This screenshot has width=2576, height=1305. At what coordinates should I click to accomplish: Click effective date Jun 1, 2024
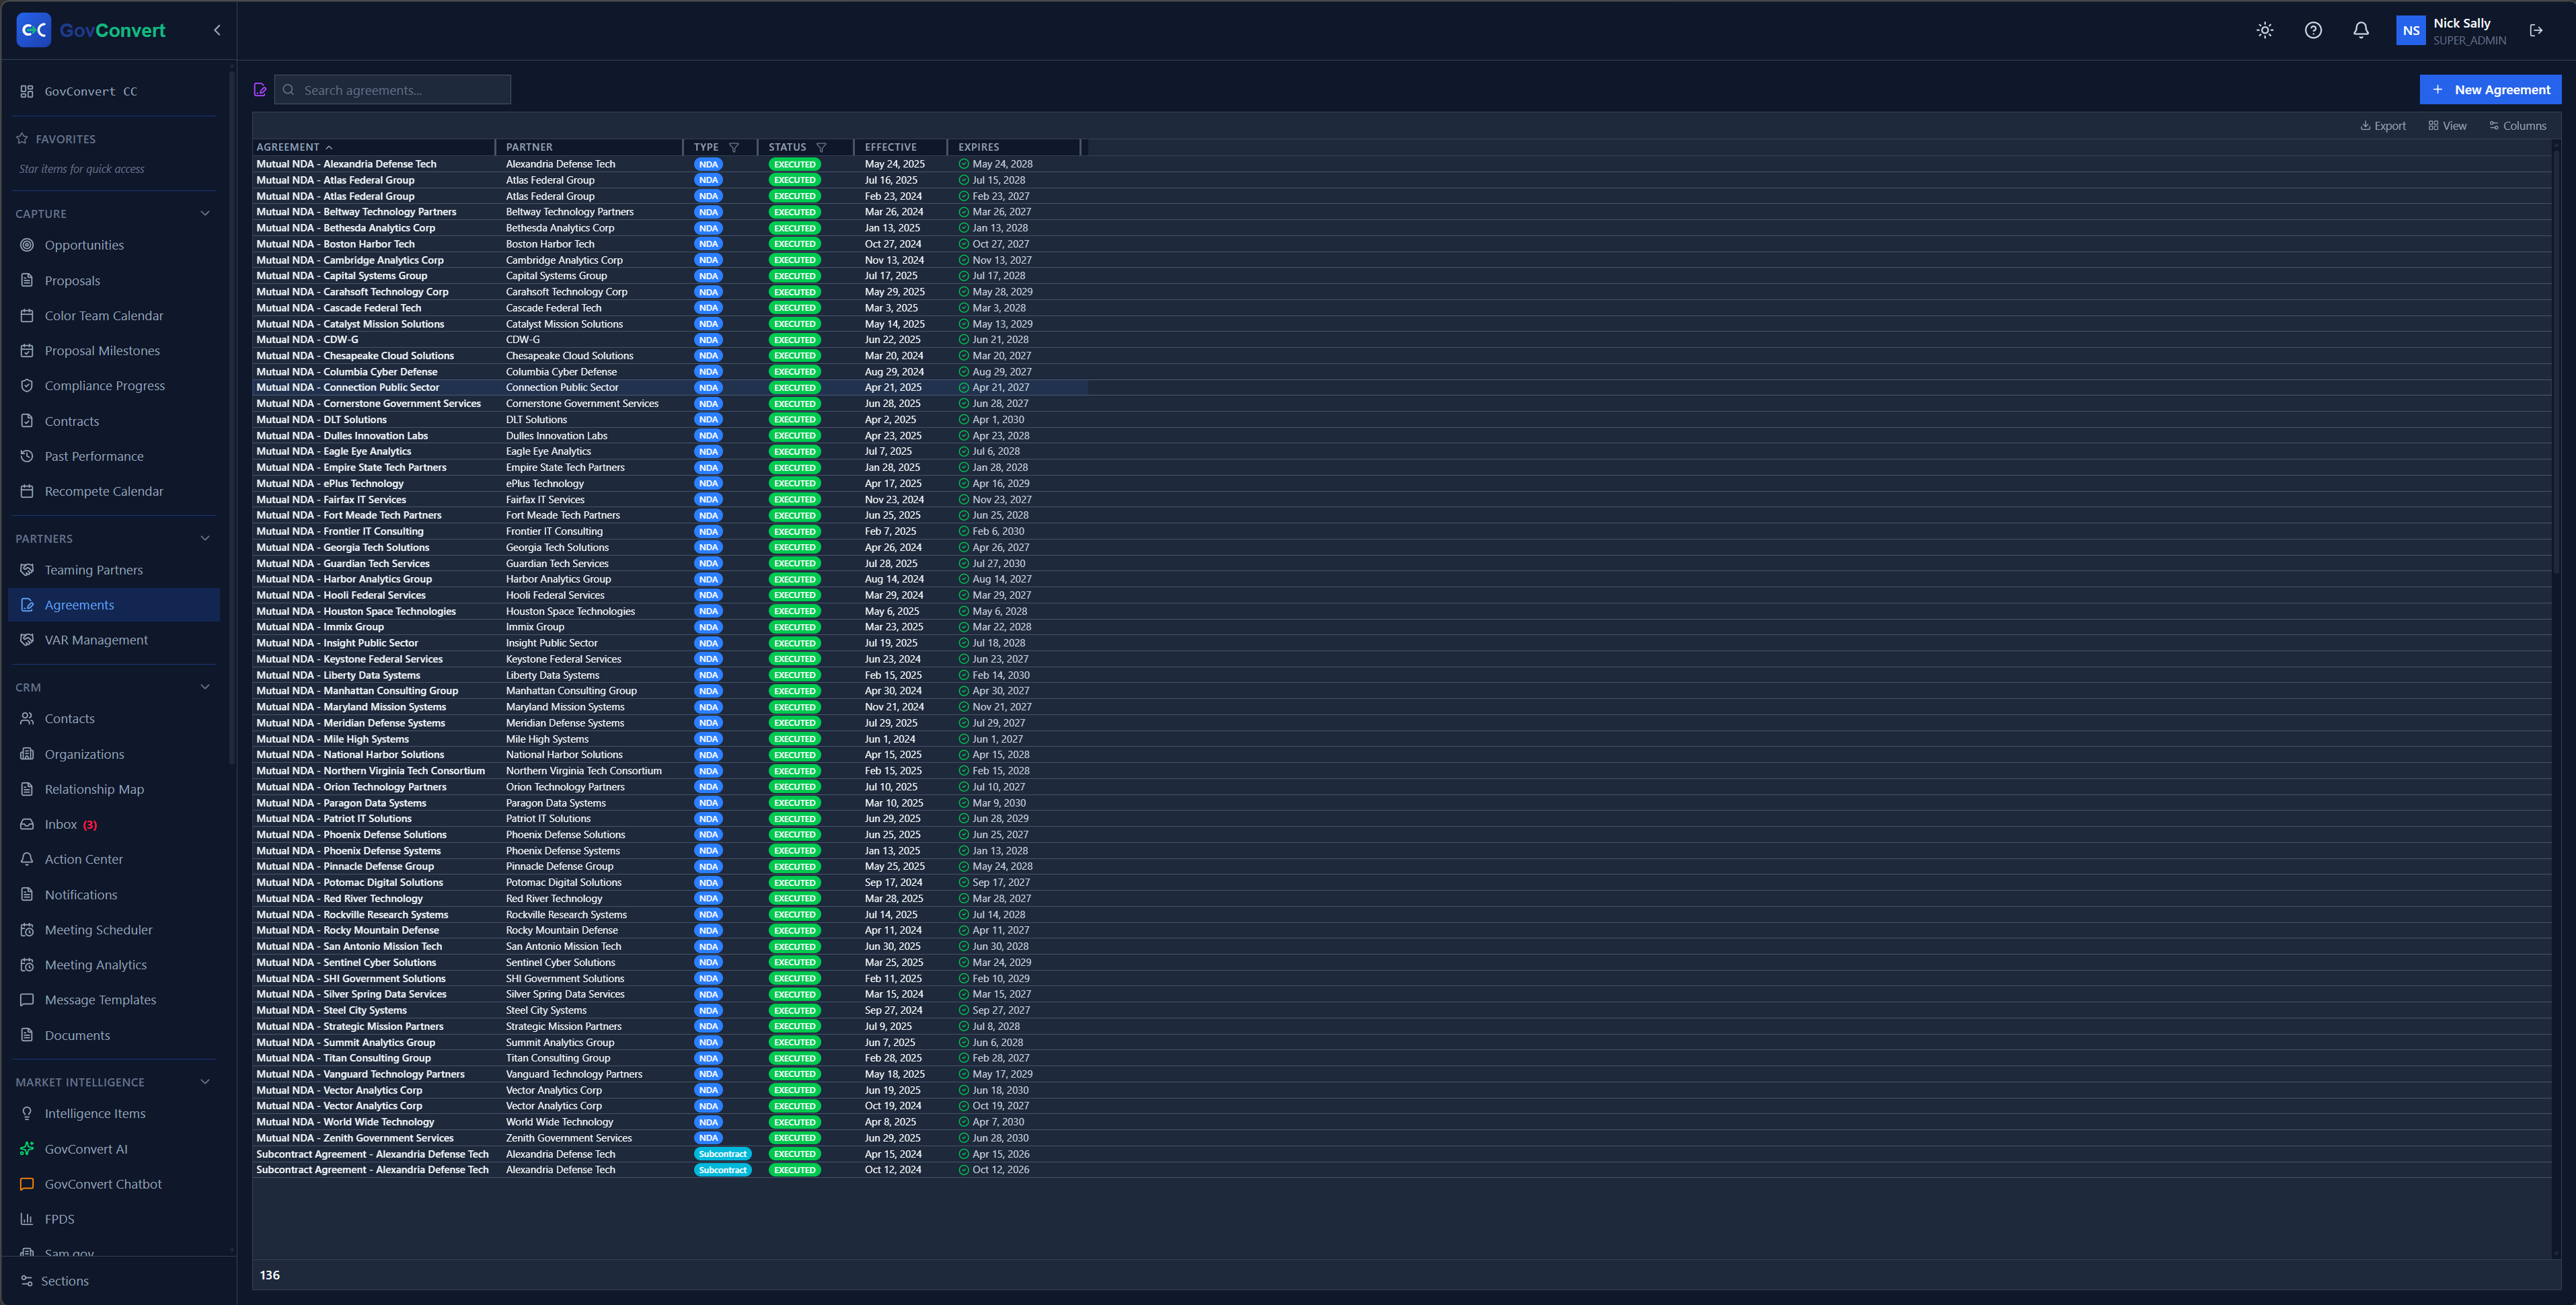point(890,739)
